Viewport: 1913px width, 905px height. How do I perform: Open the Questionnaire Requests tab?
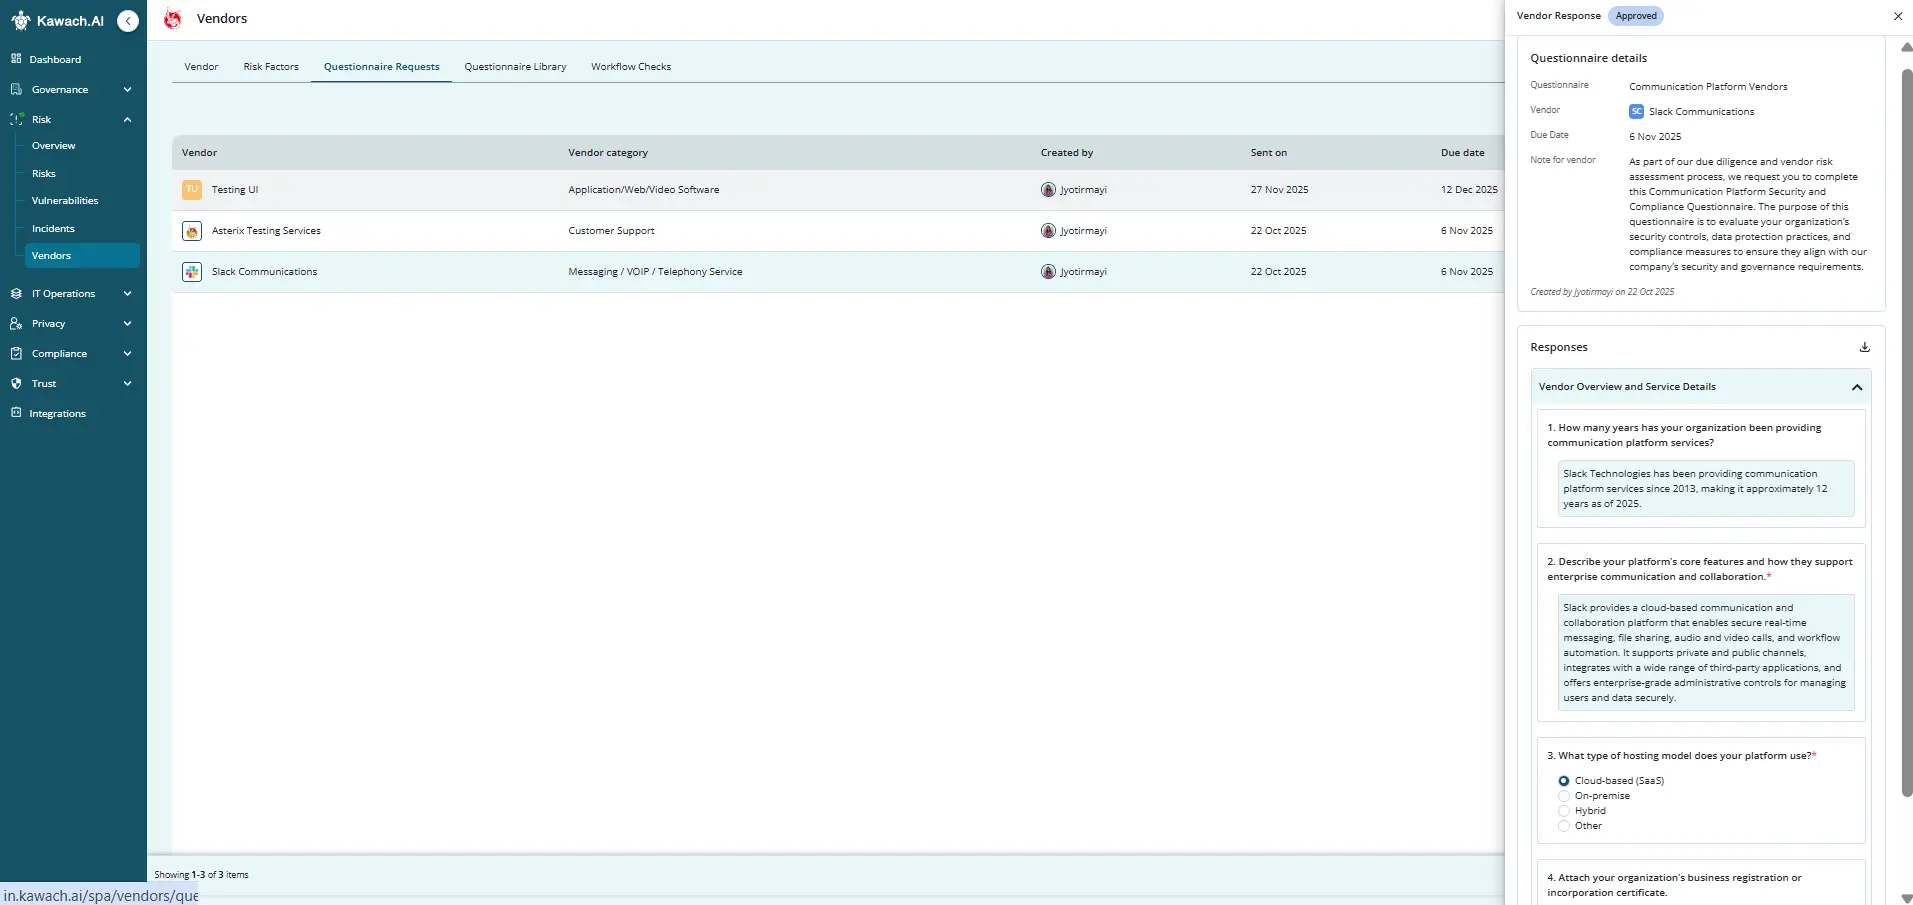[x=381, y=67]
